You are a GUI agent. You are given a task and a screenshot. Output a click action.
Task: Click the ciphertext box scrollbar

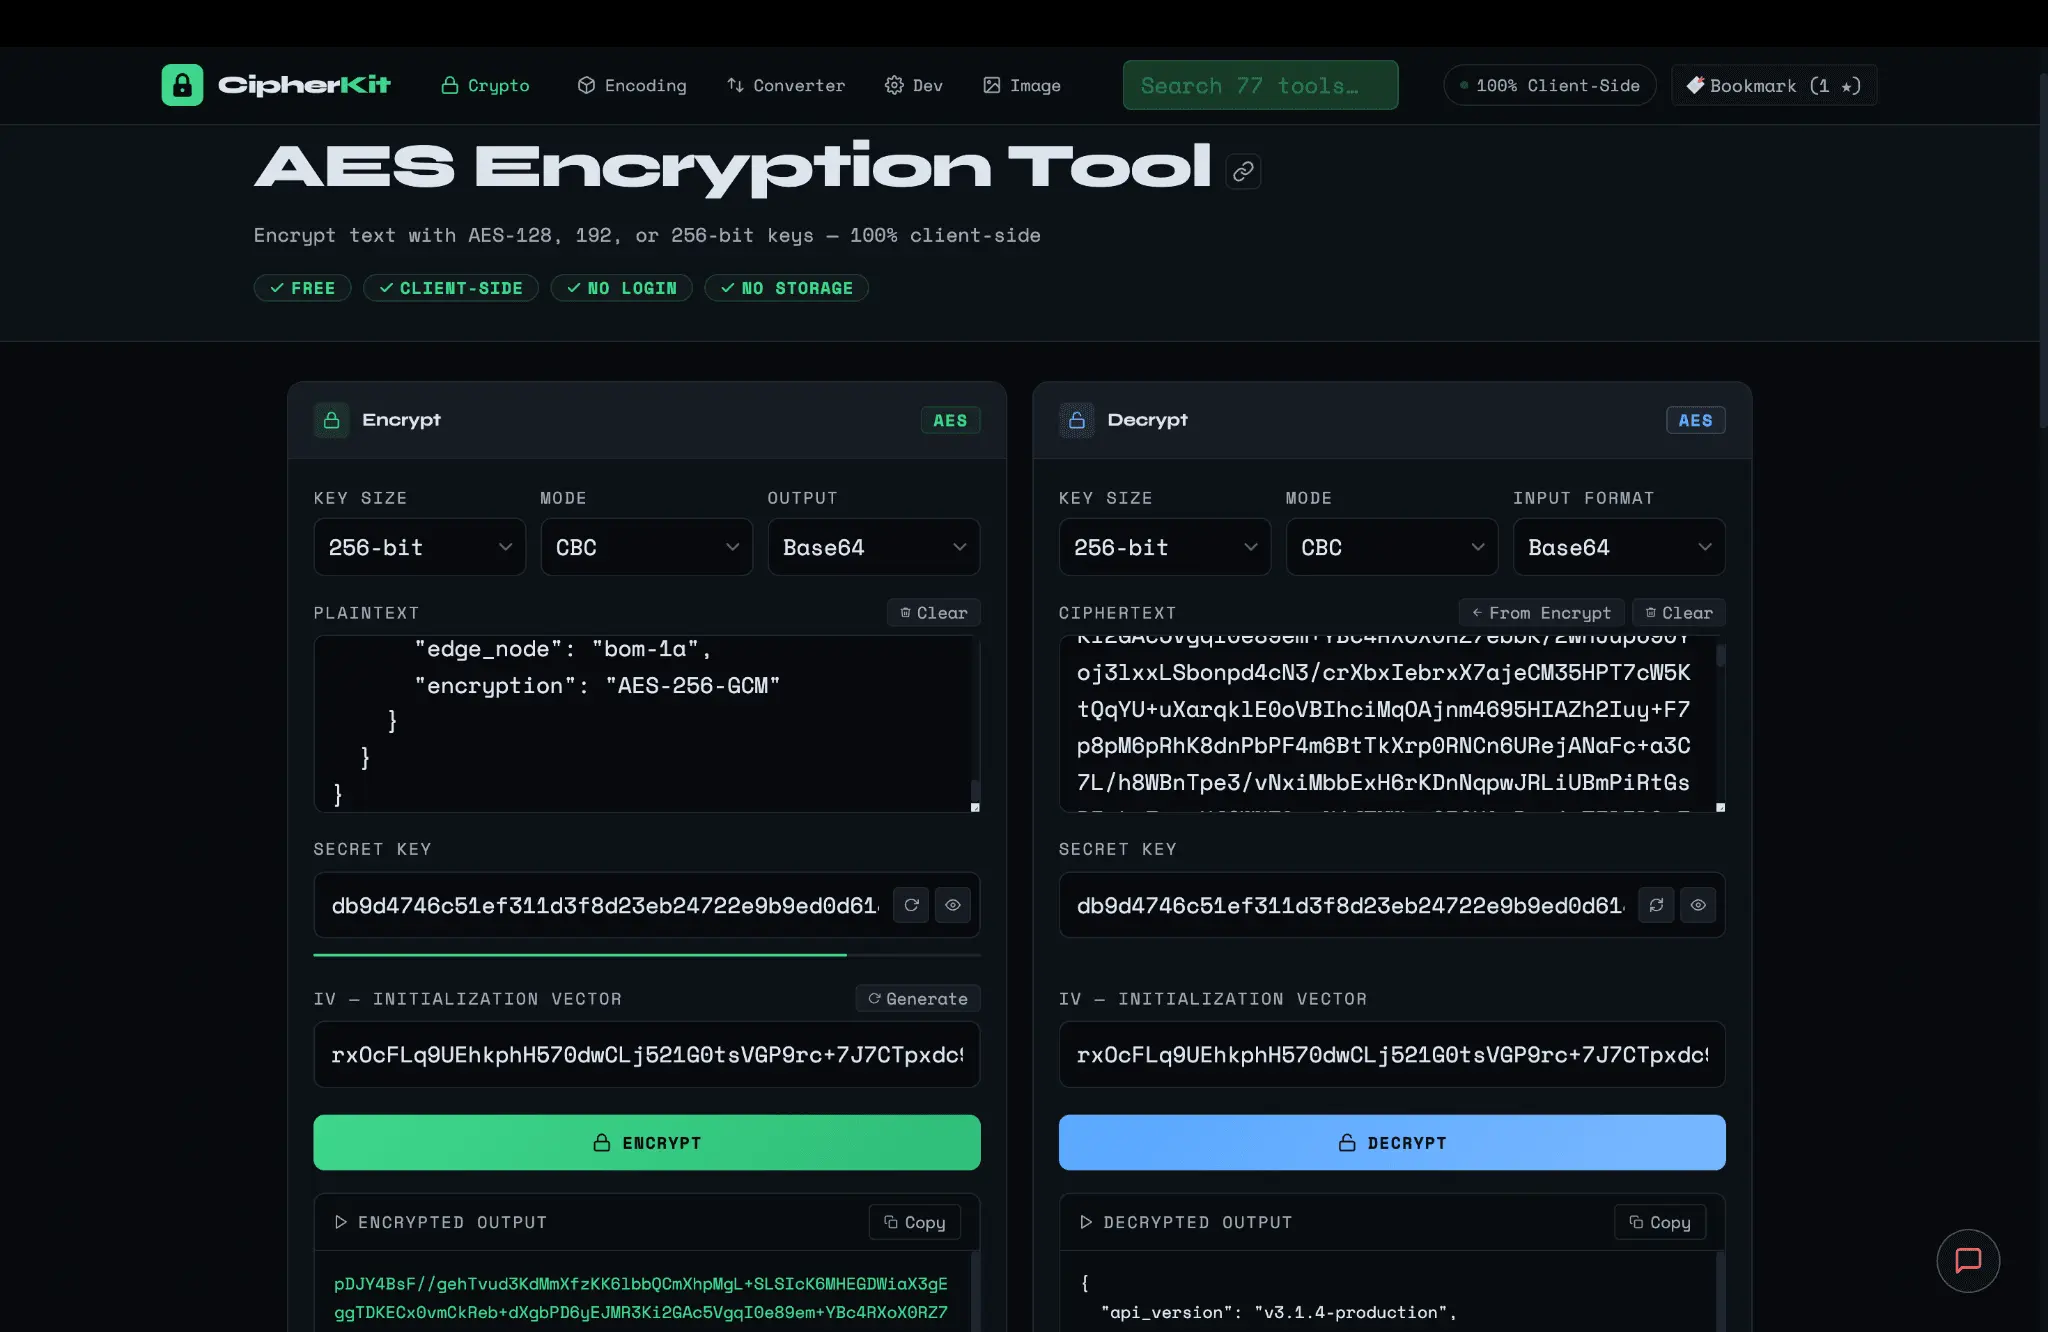point(1721,656)
